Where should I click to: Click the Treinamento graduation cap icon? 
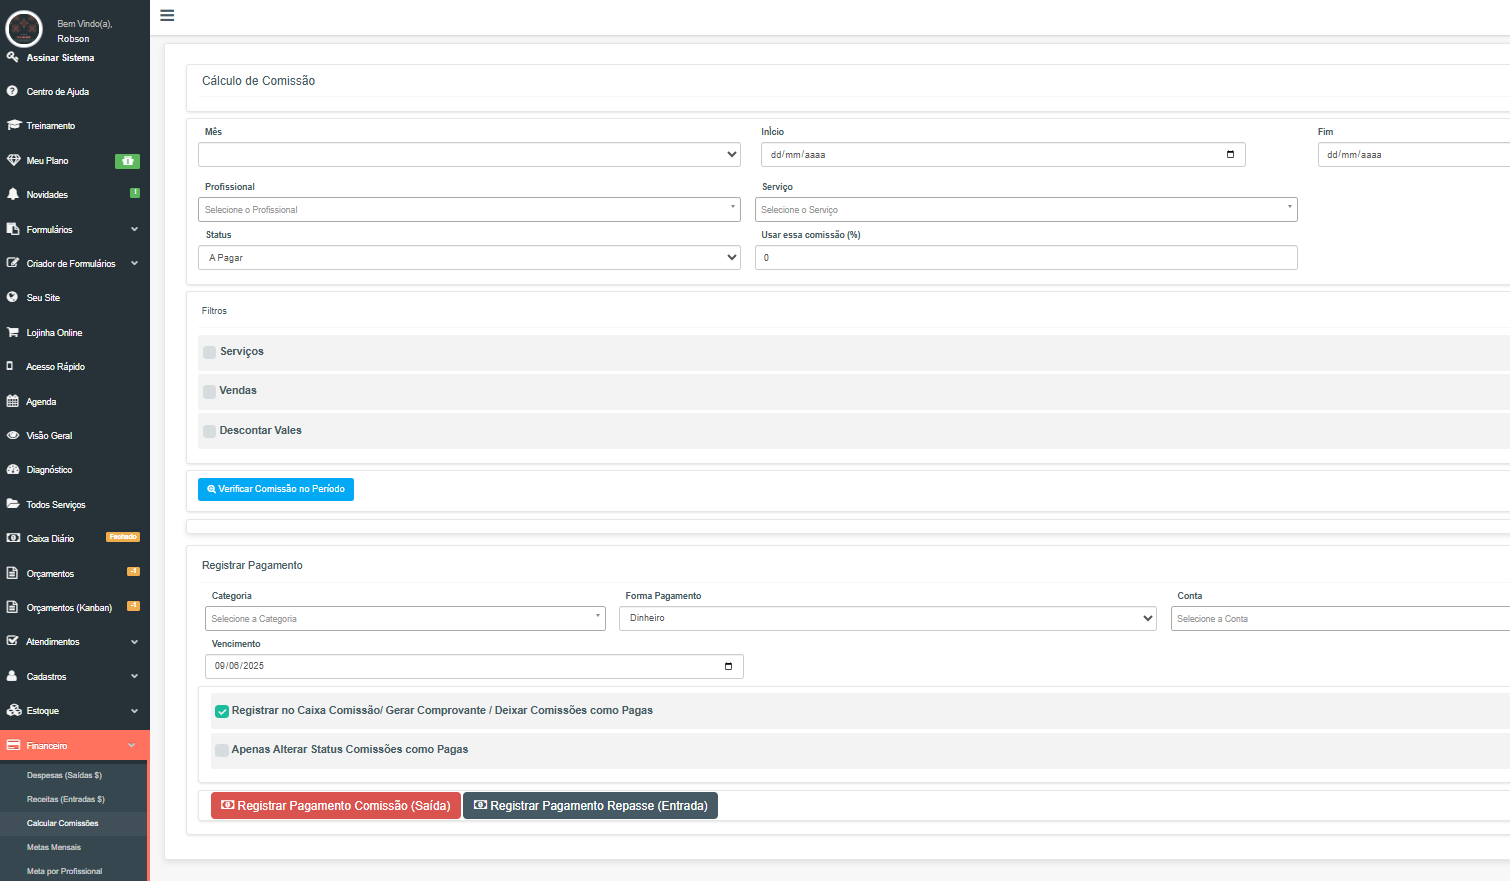[14, 125]
